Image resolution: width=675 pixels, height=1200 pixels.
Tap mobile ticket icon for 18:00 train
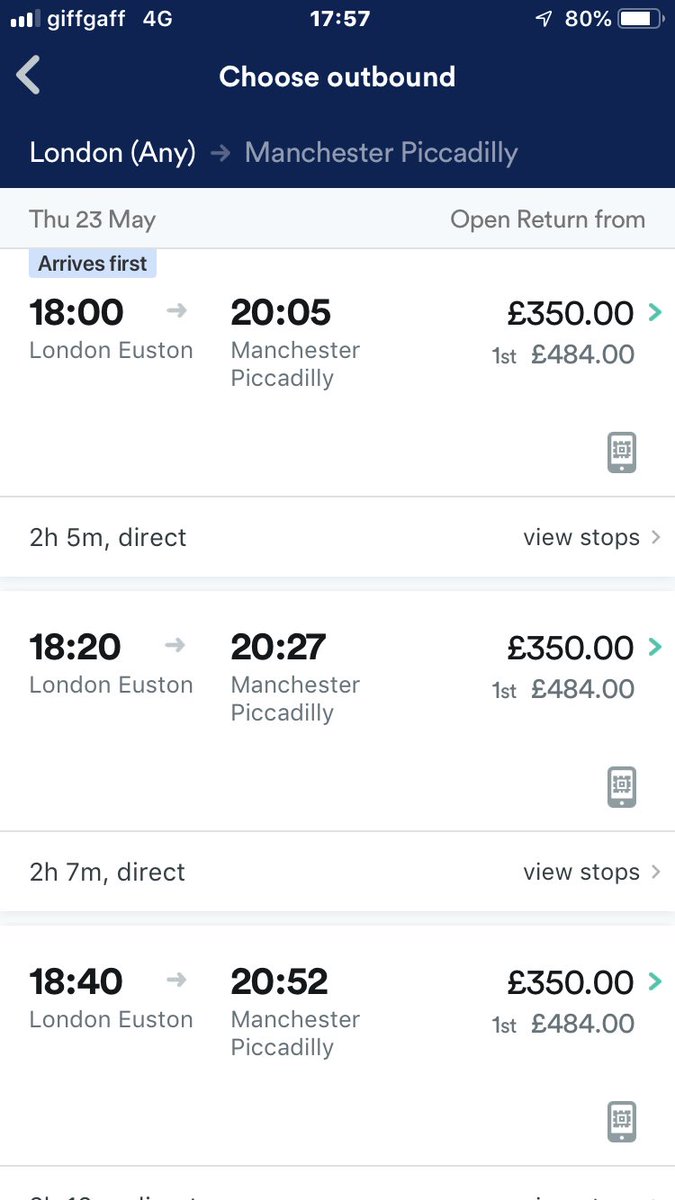[621, 453]
